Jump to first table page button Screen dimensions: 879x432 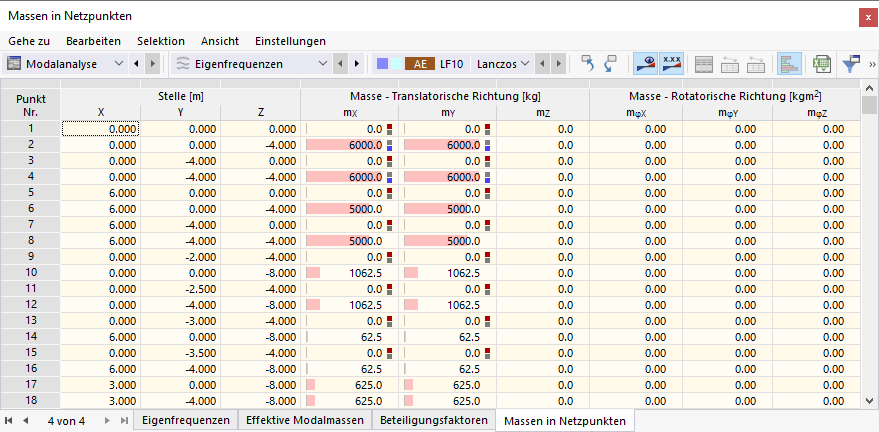9,420
